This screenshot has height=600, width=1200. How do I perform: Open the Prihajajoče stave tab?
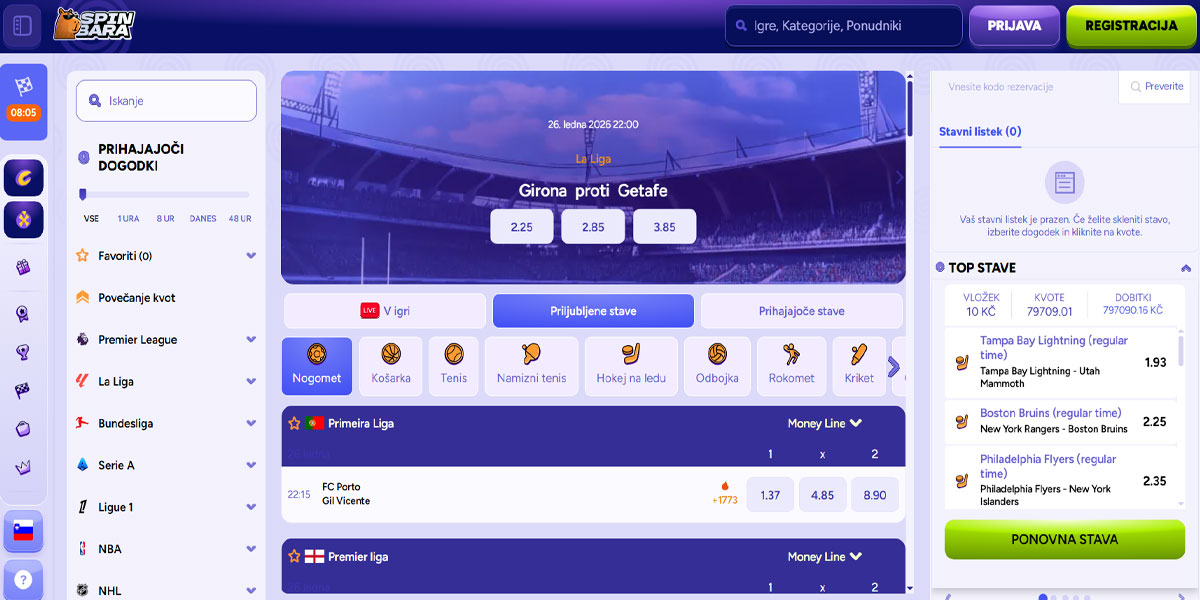tap(801, 311)
